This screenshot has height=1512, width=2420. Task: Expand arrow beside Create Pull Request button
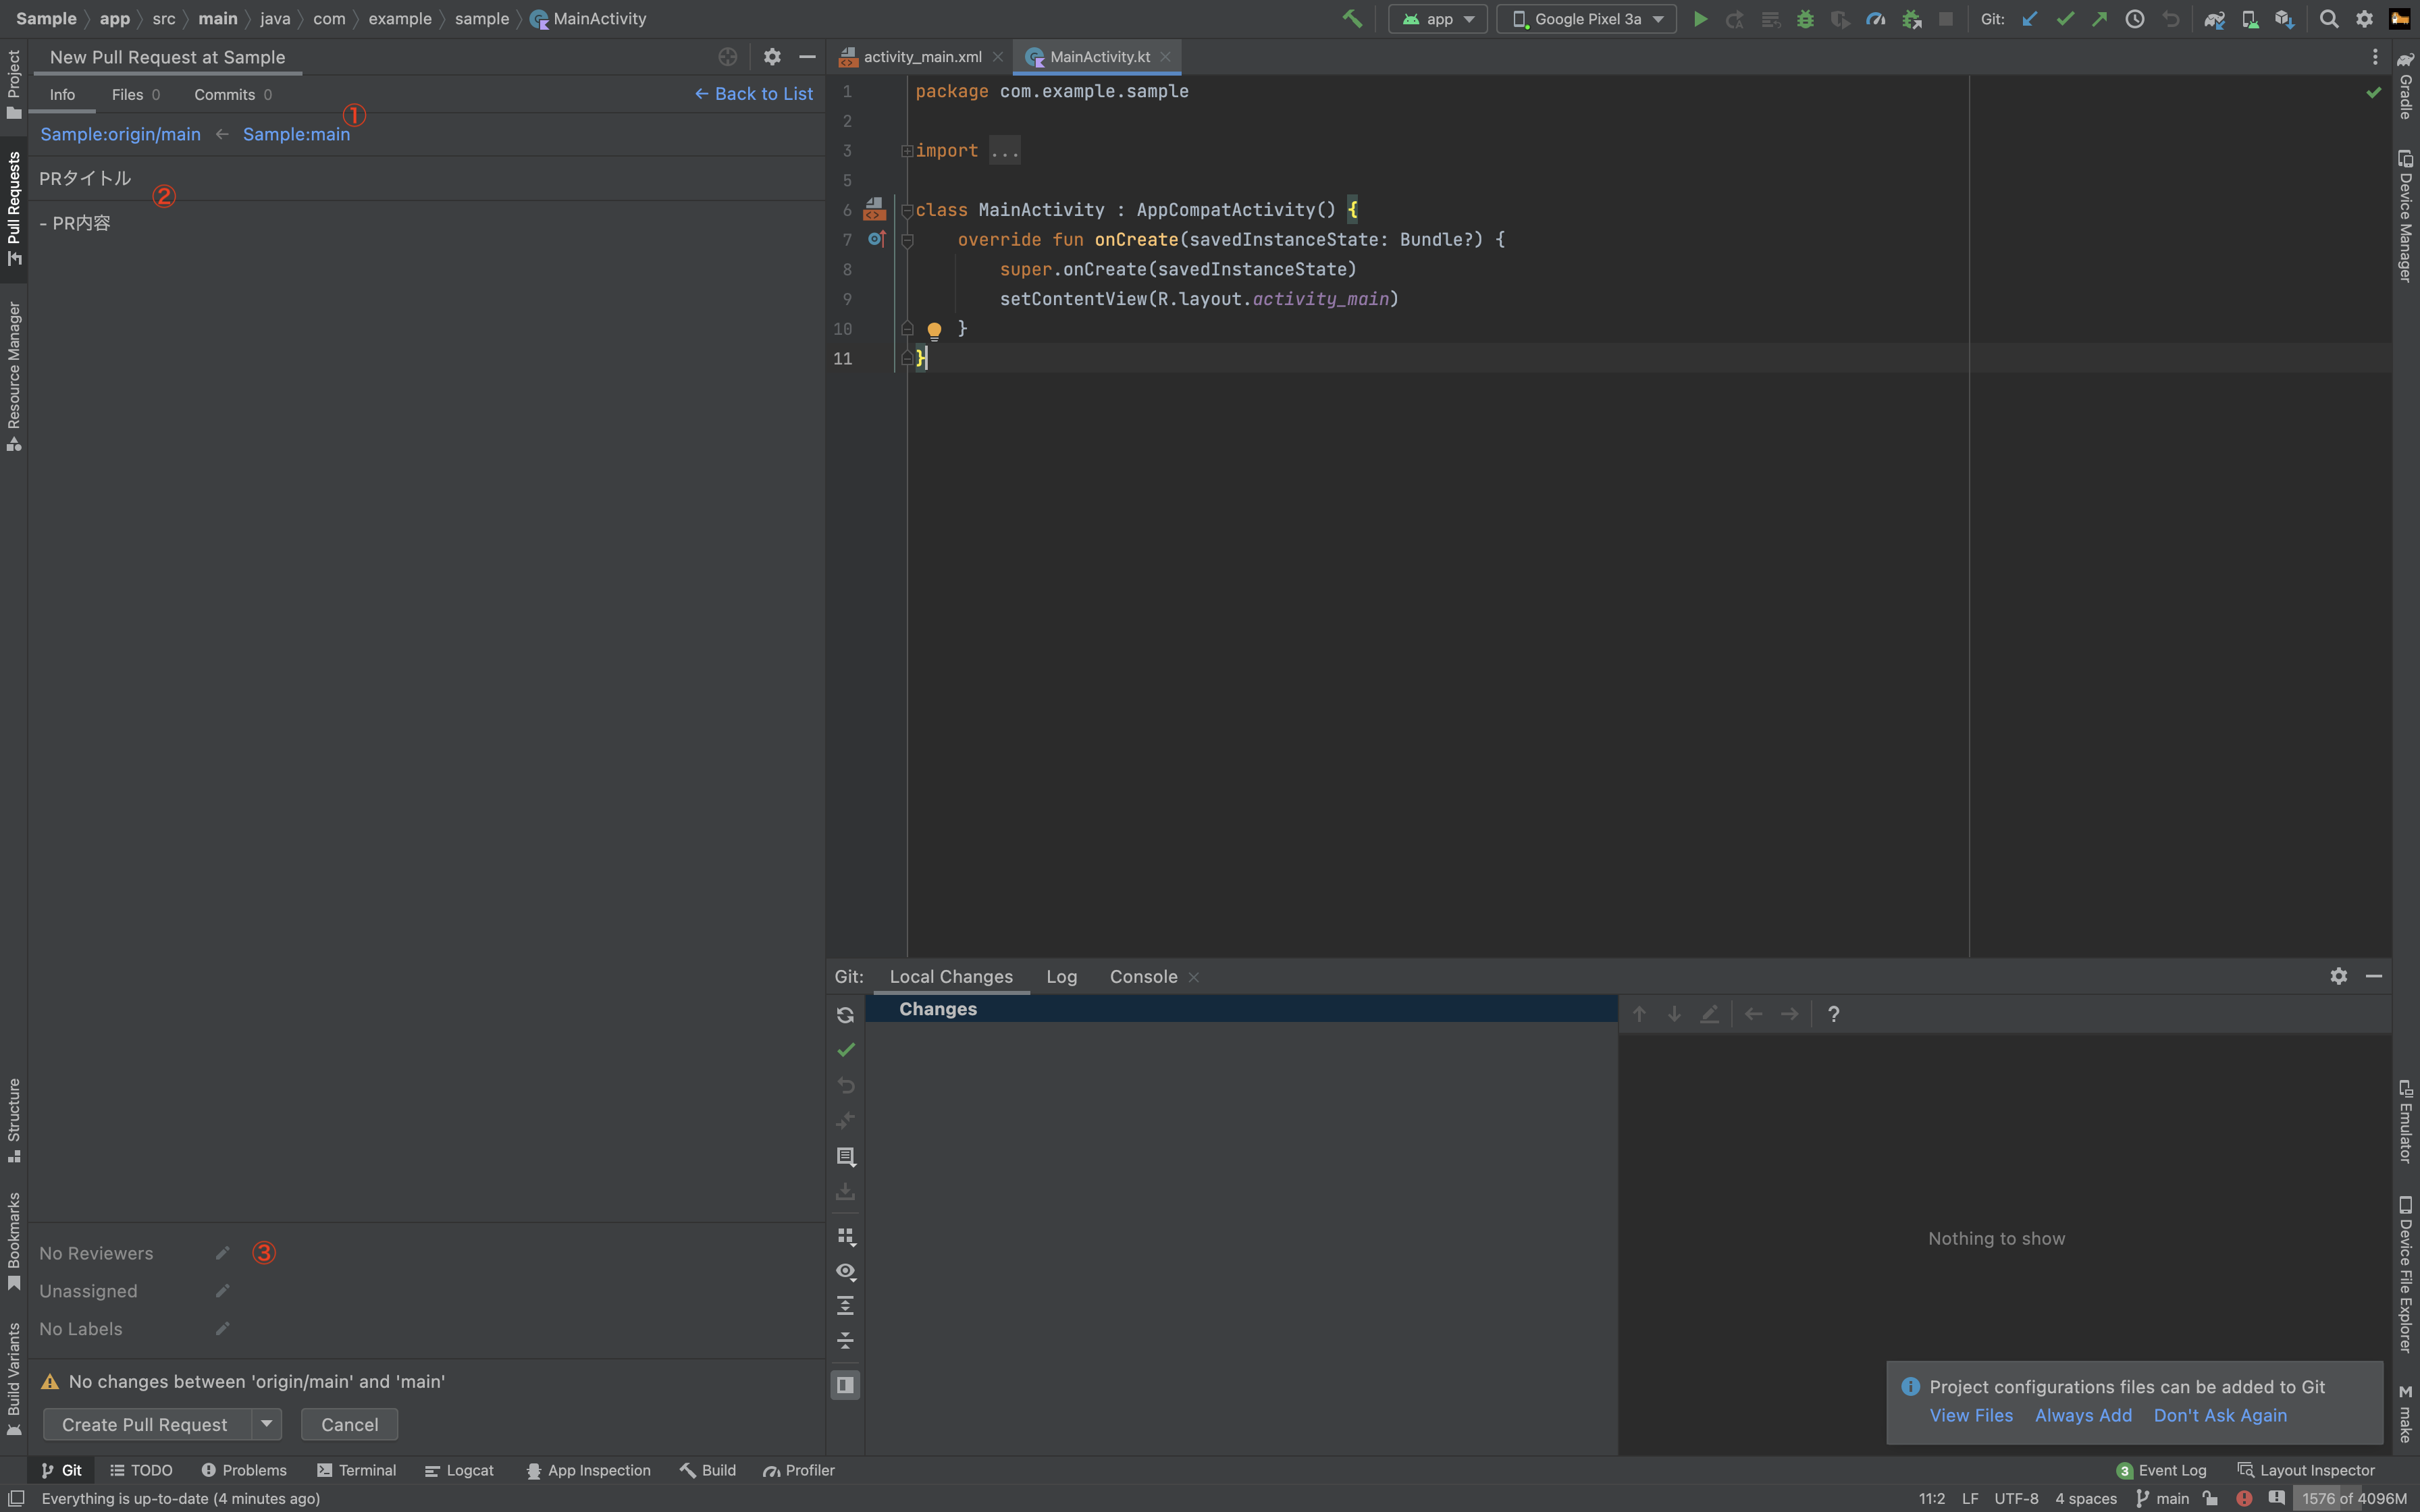(266, 1424)
